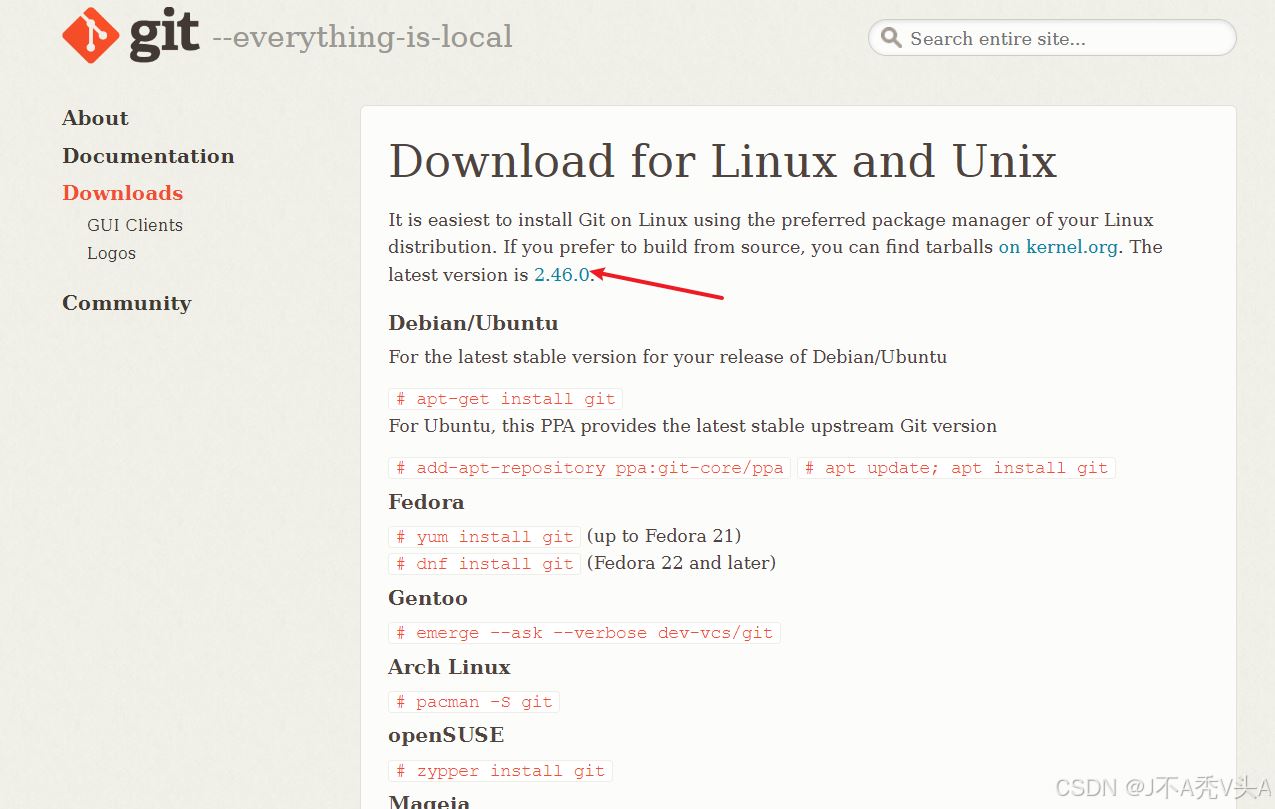Navigate to the Community page
The image size is (1275, 809).
pos(126,303)
